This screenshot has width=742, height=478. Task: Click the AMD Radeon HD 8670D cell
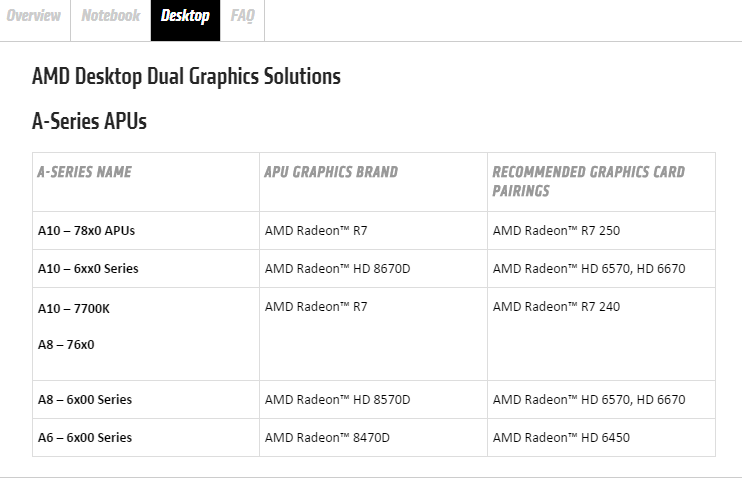pos(337,268)
